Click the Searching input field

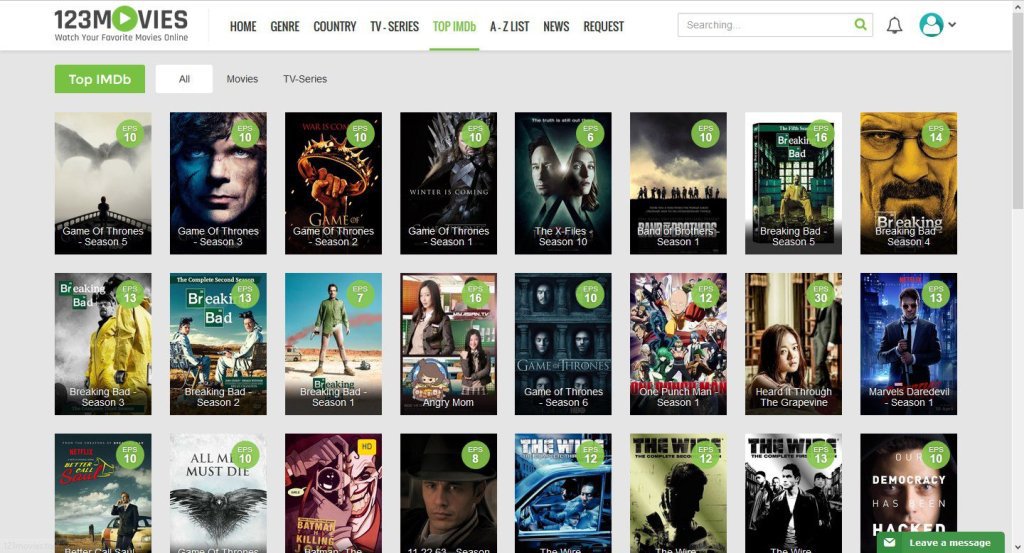coord(764,25)
